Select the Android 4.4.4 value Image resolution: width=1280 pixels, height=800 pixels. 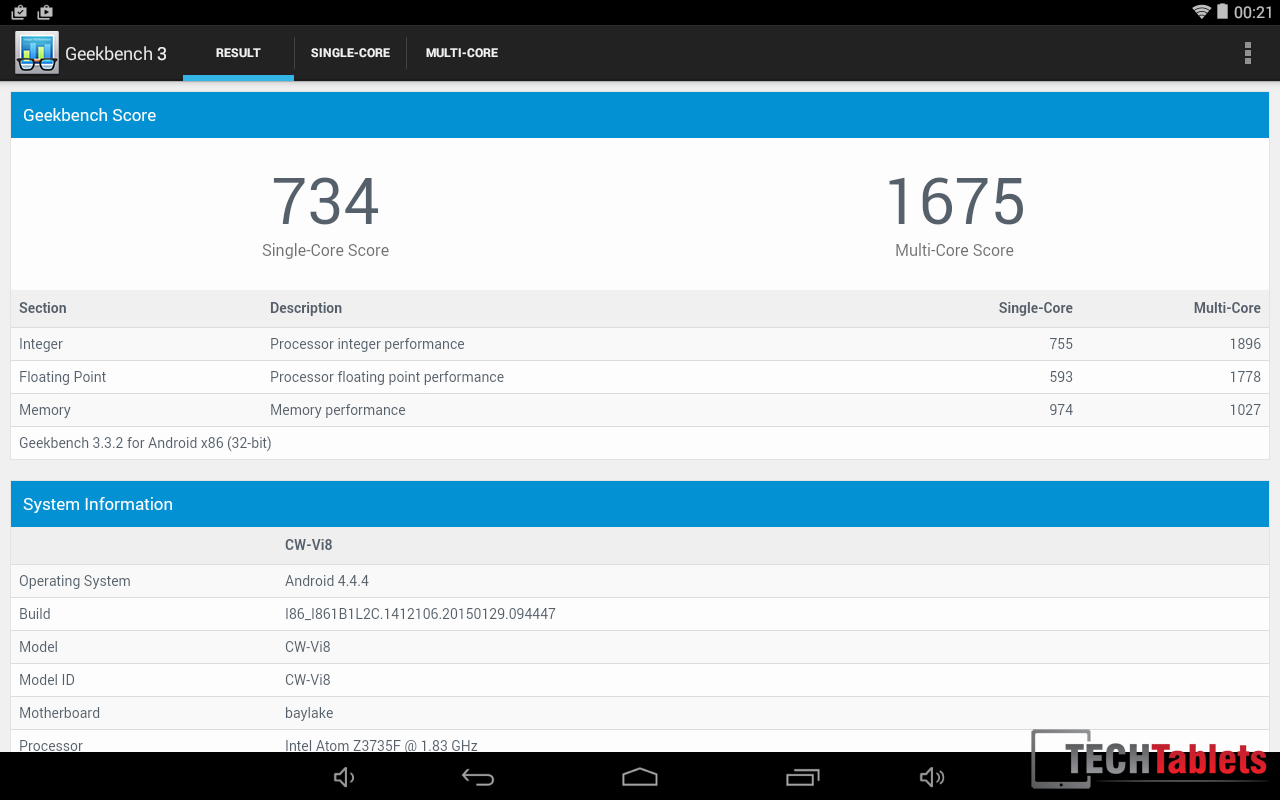click(x=327, y=581)
